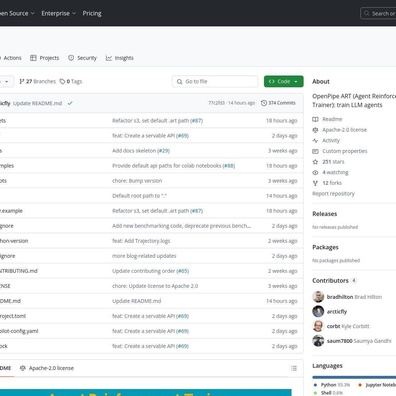Open commit 'Add new benchmarking code'
Screen dimensions: 396x396
click(x=181, y=226)
